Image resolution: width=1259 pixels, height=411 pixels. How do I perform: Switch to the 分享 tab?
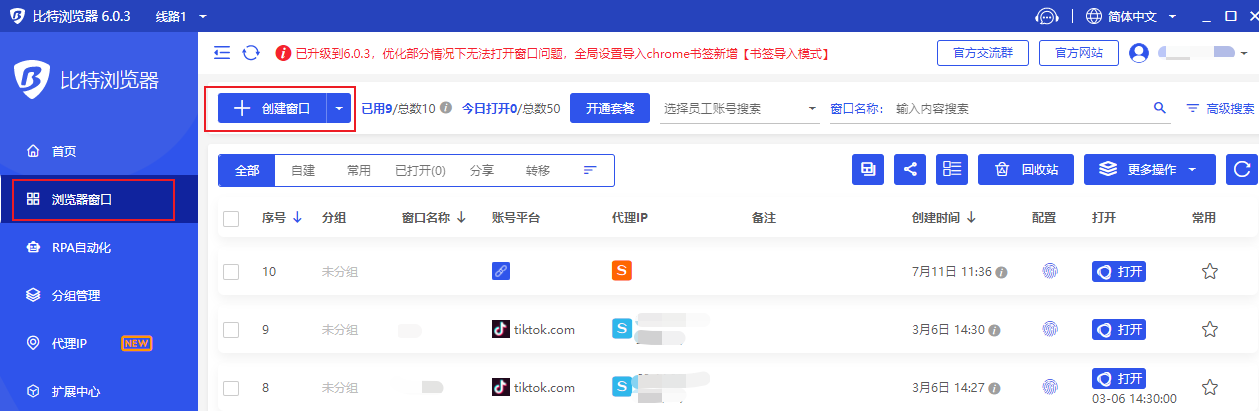click(482, 171)
